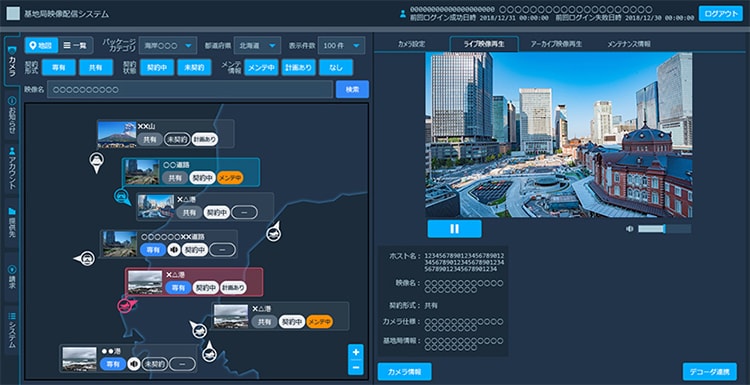Toggle the 共有 contract type filter
Image resolution: width=750 pixels, height=385 pixels.
96,67
